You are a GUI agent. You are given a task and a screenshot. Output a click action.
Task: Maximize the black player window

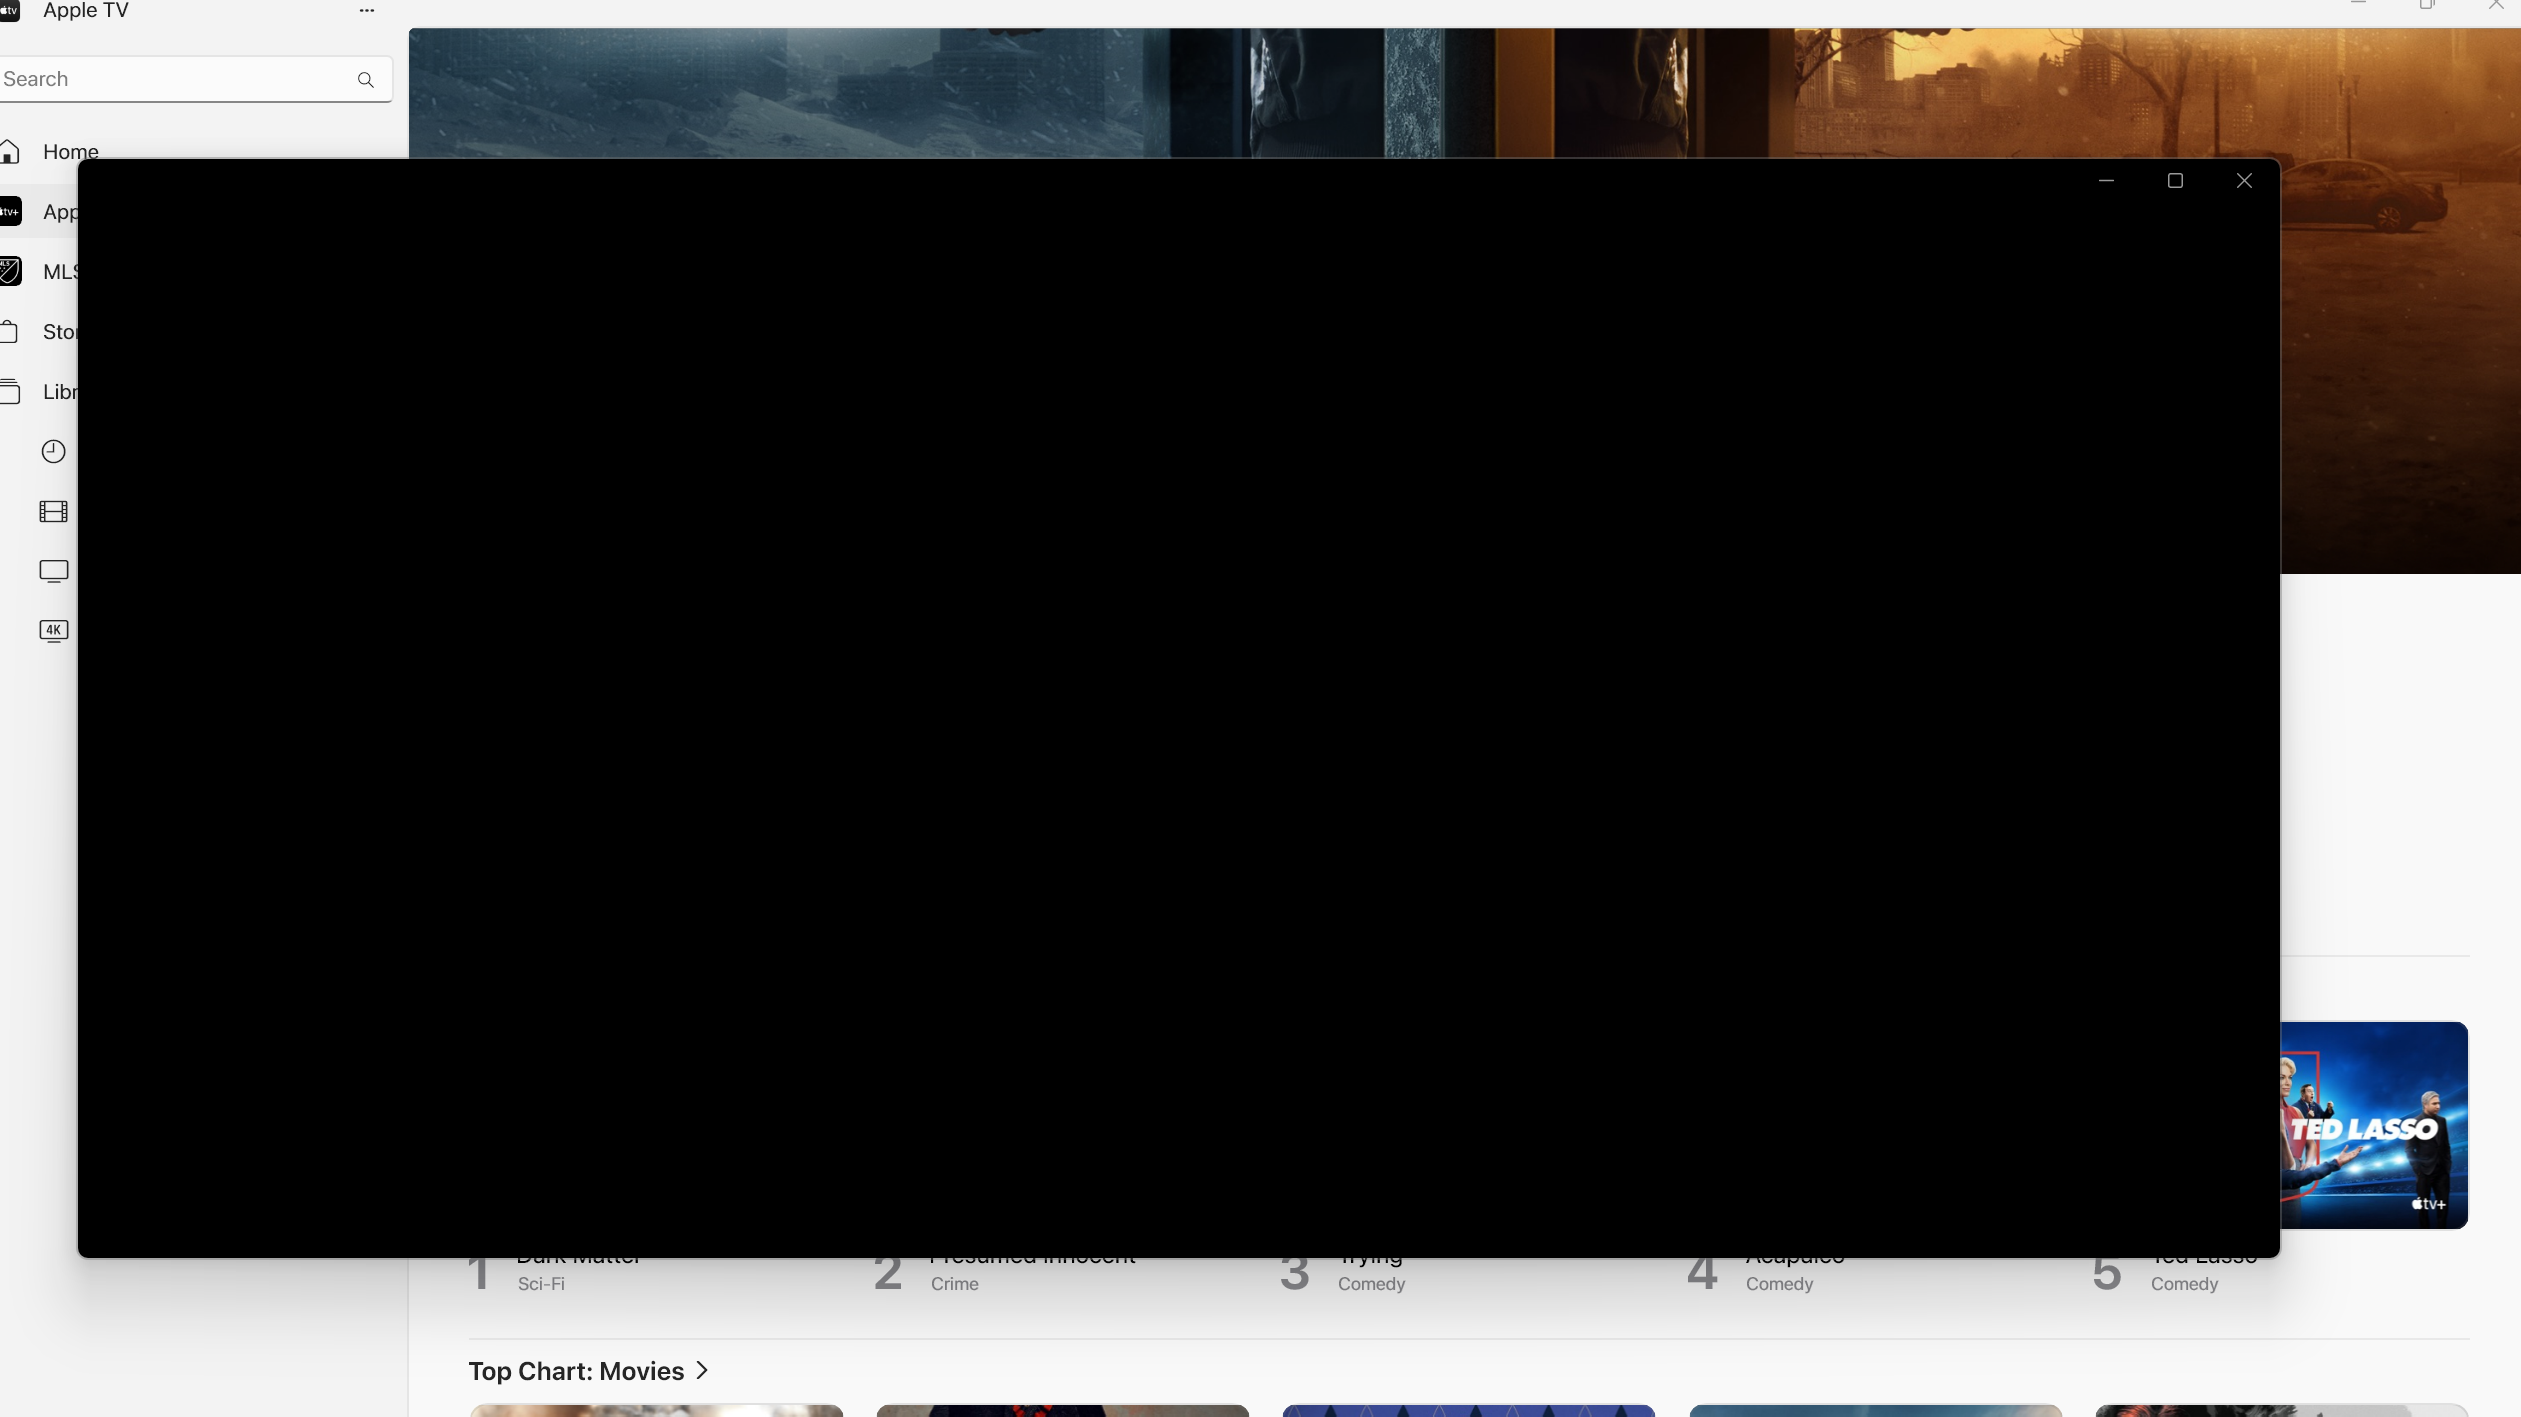click(x=2175, y=181)
